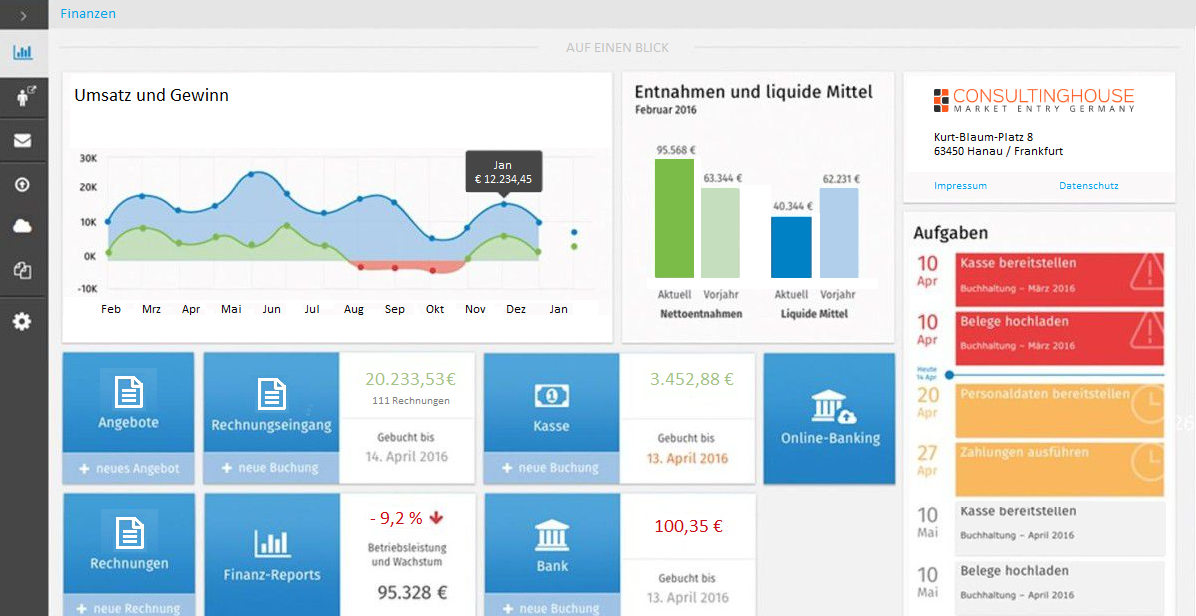
Task: Click clock icon on Zahlungen ausführen
Action: point(1148,464)
